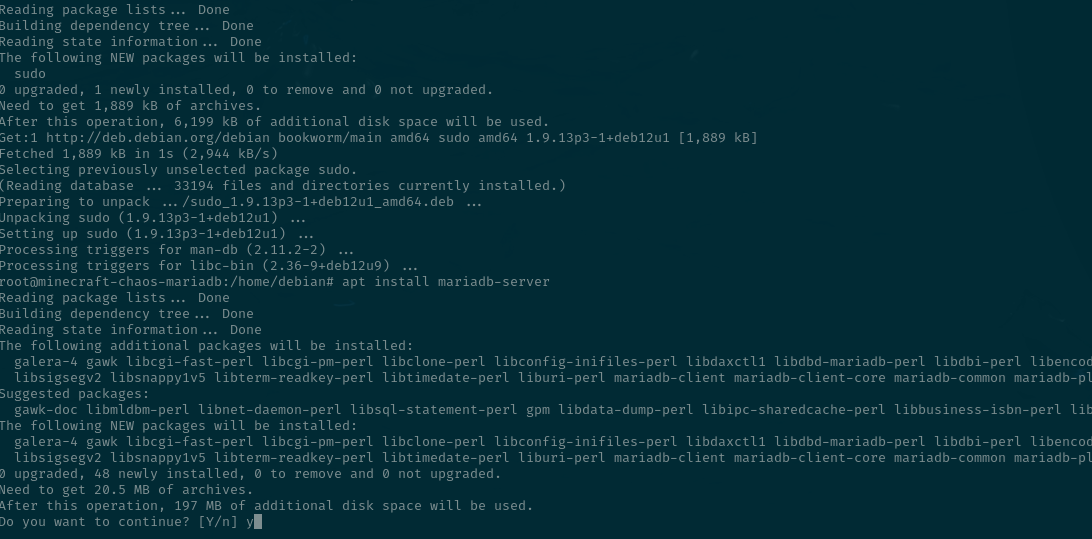The height and width of the screenshot is (539, 1092).
Task: Click the typed 'apt install mariadb-server' command
Action: [446, 282]
